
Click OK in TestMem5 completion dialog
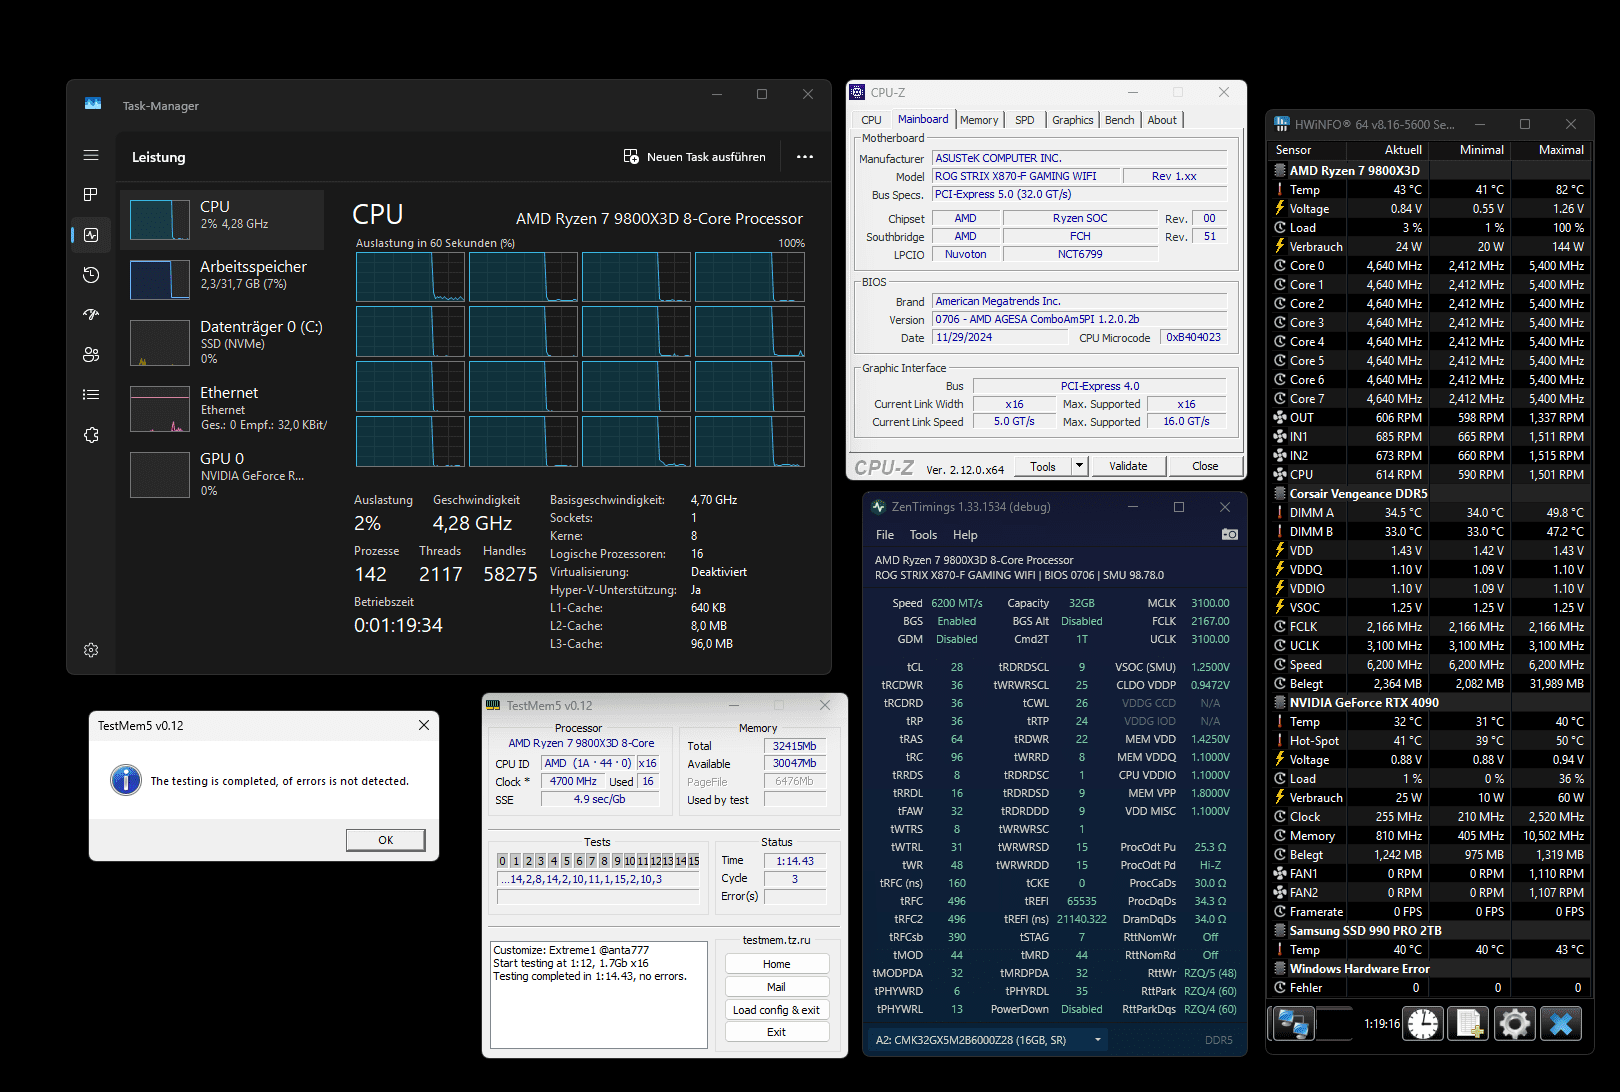pos(386,840)
